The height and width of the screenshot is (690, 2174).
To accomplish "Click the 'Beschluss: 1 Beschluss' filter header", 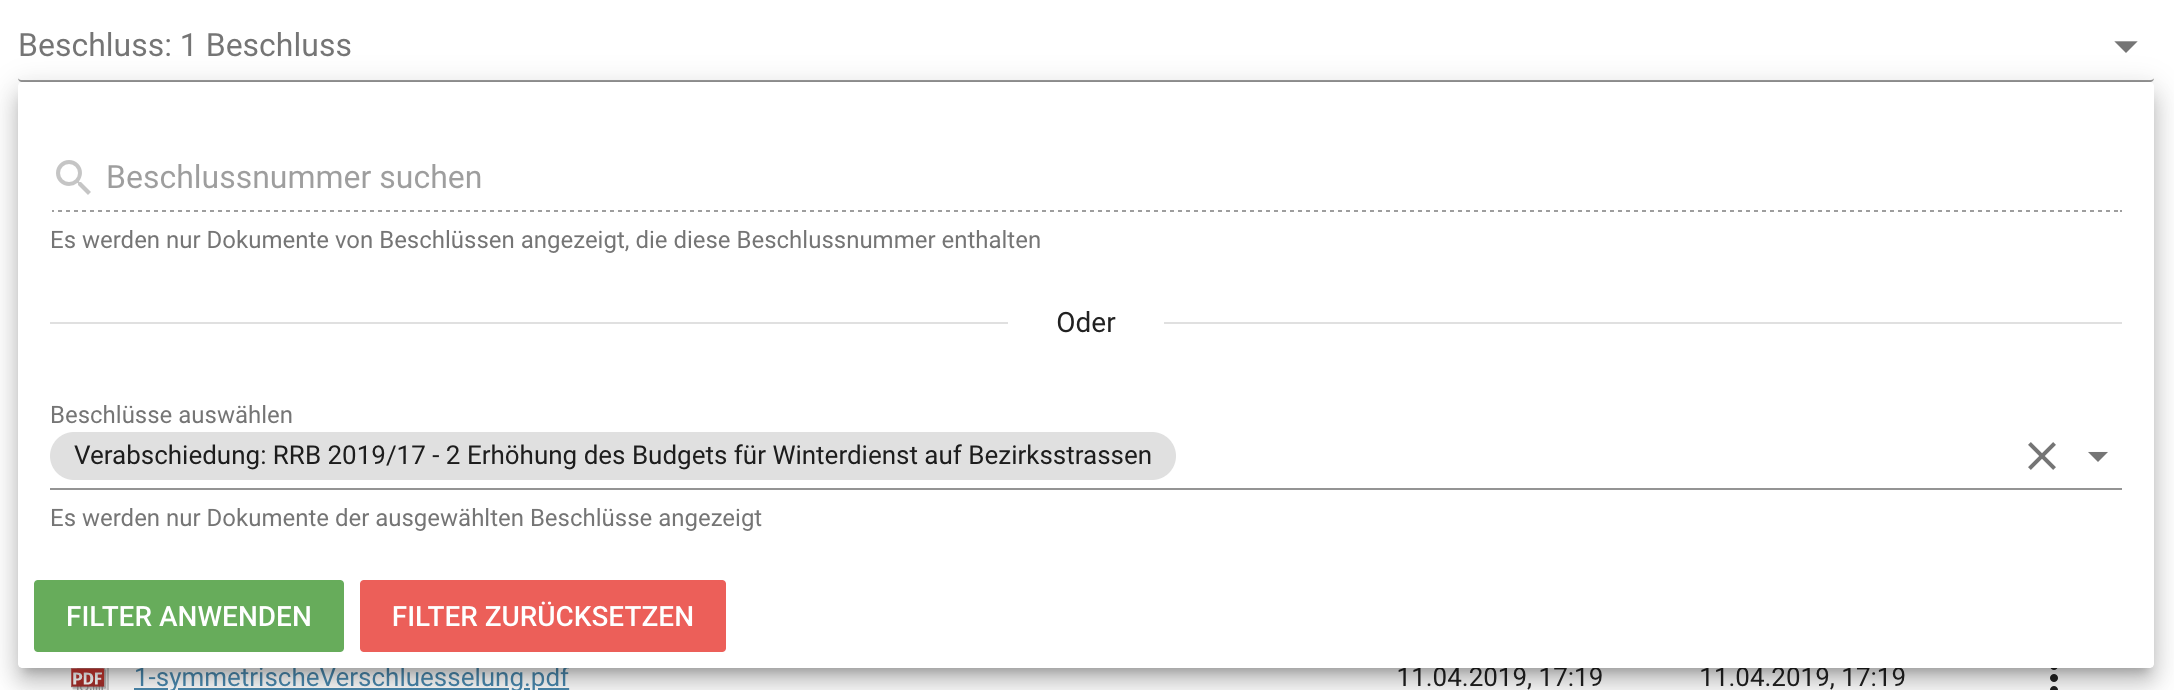I will click(x=185, y=45).
